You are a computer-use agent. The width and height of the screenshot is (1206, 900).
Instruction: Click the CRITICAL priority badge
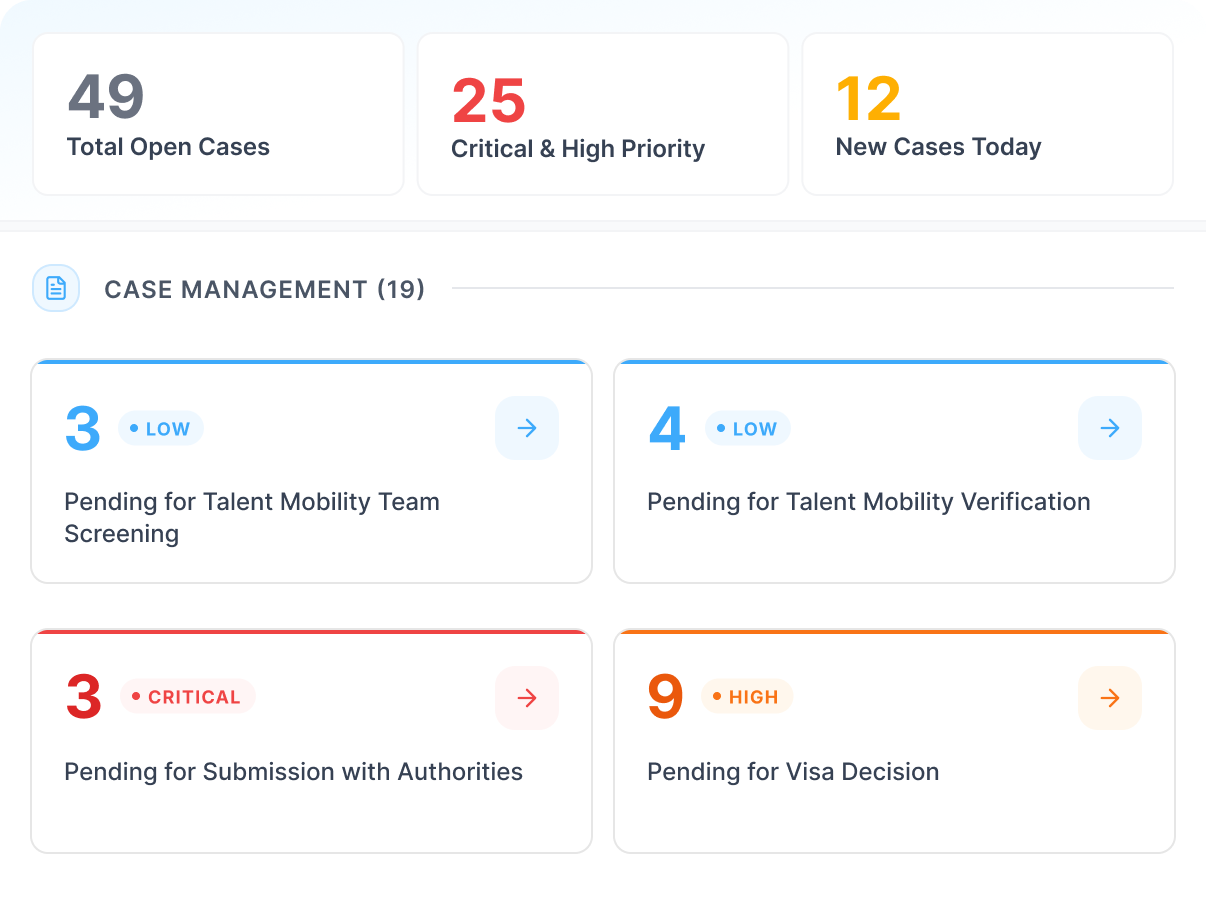pyautogui.click(x=188, y=697)
